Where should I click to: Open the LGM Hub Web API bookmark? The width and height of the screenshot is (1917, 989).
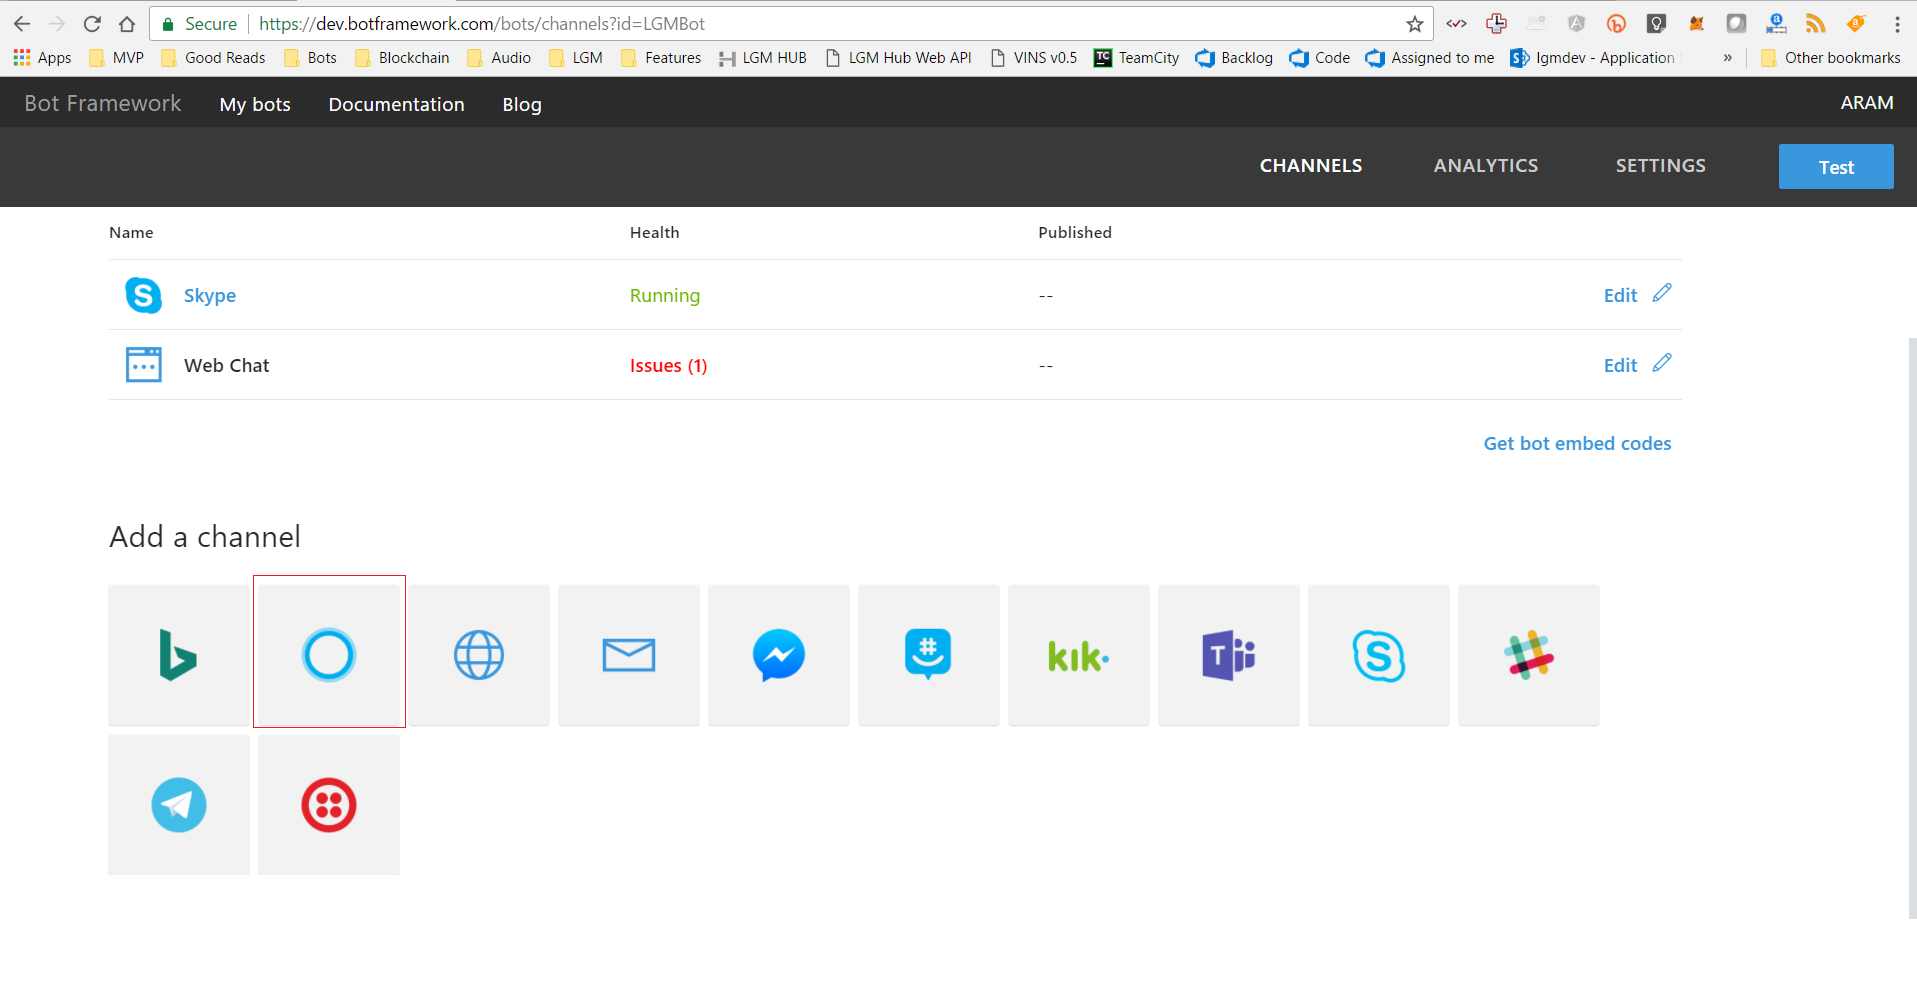coord(898,58)
